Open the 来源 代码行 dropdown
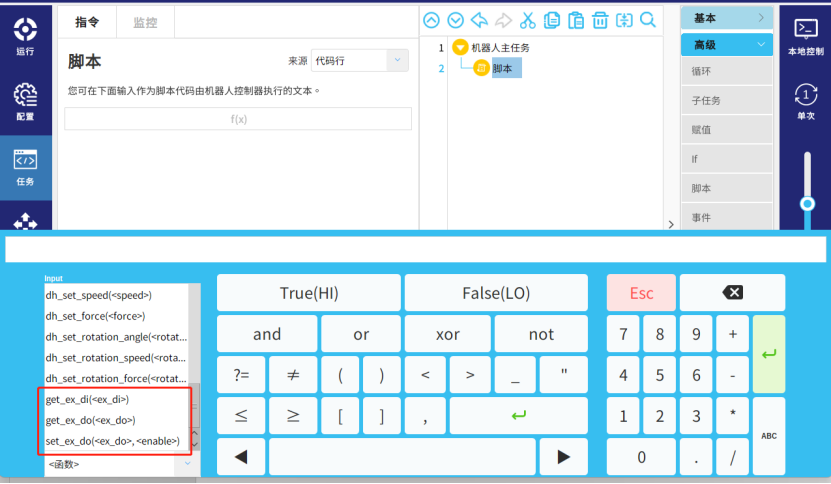831x484 pixels. (x=359, y=61)
